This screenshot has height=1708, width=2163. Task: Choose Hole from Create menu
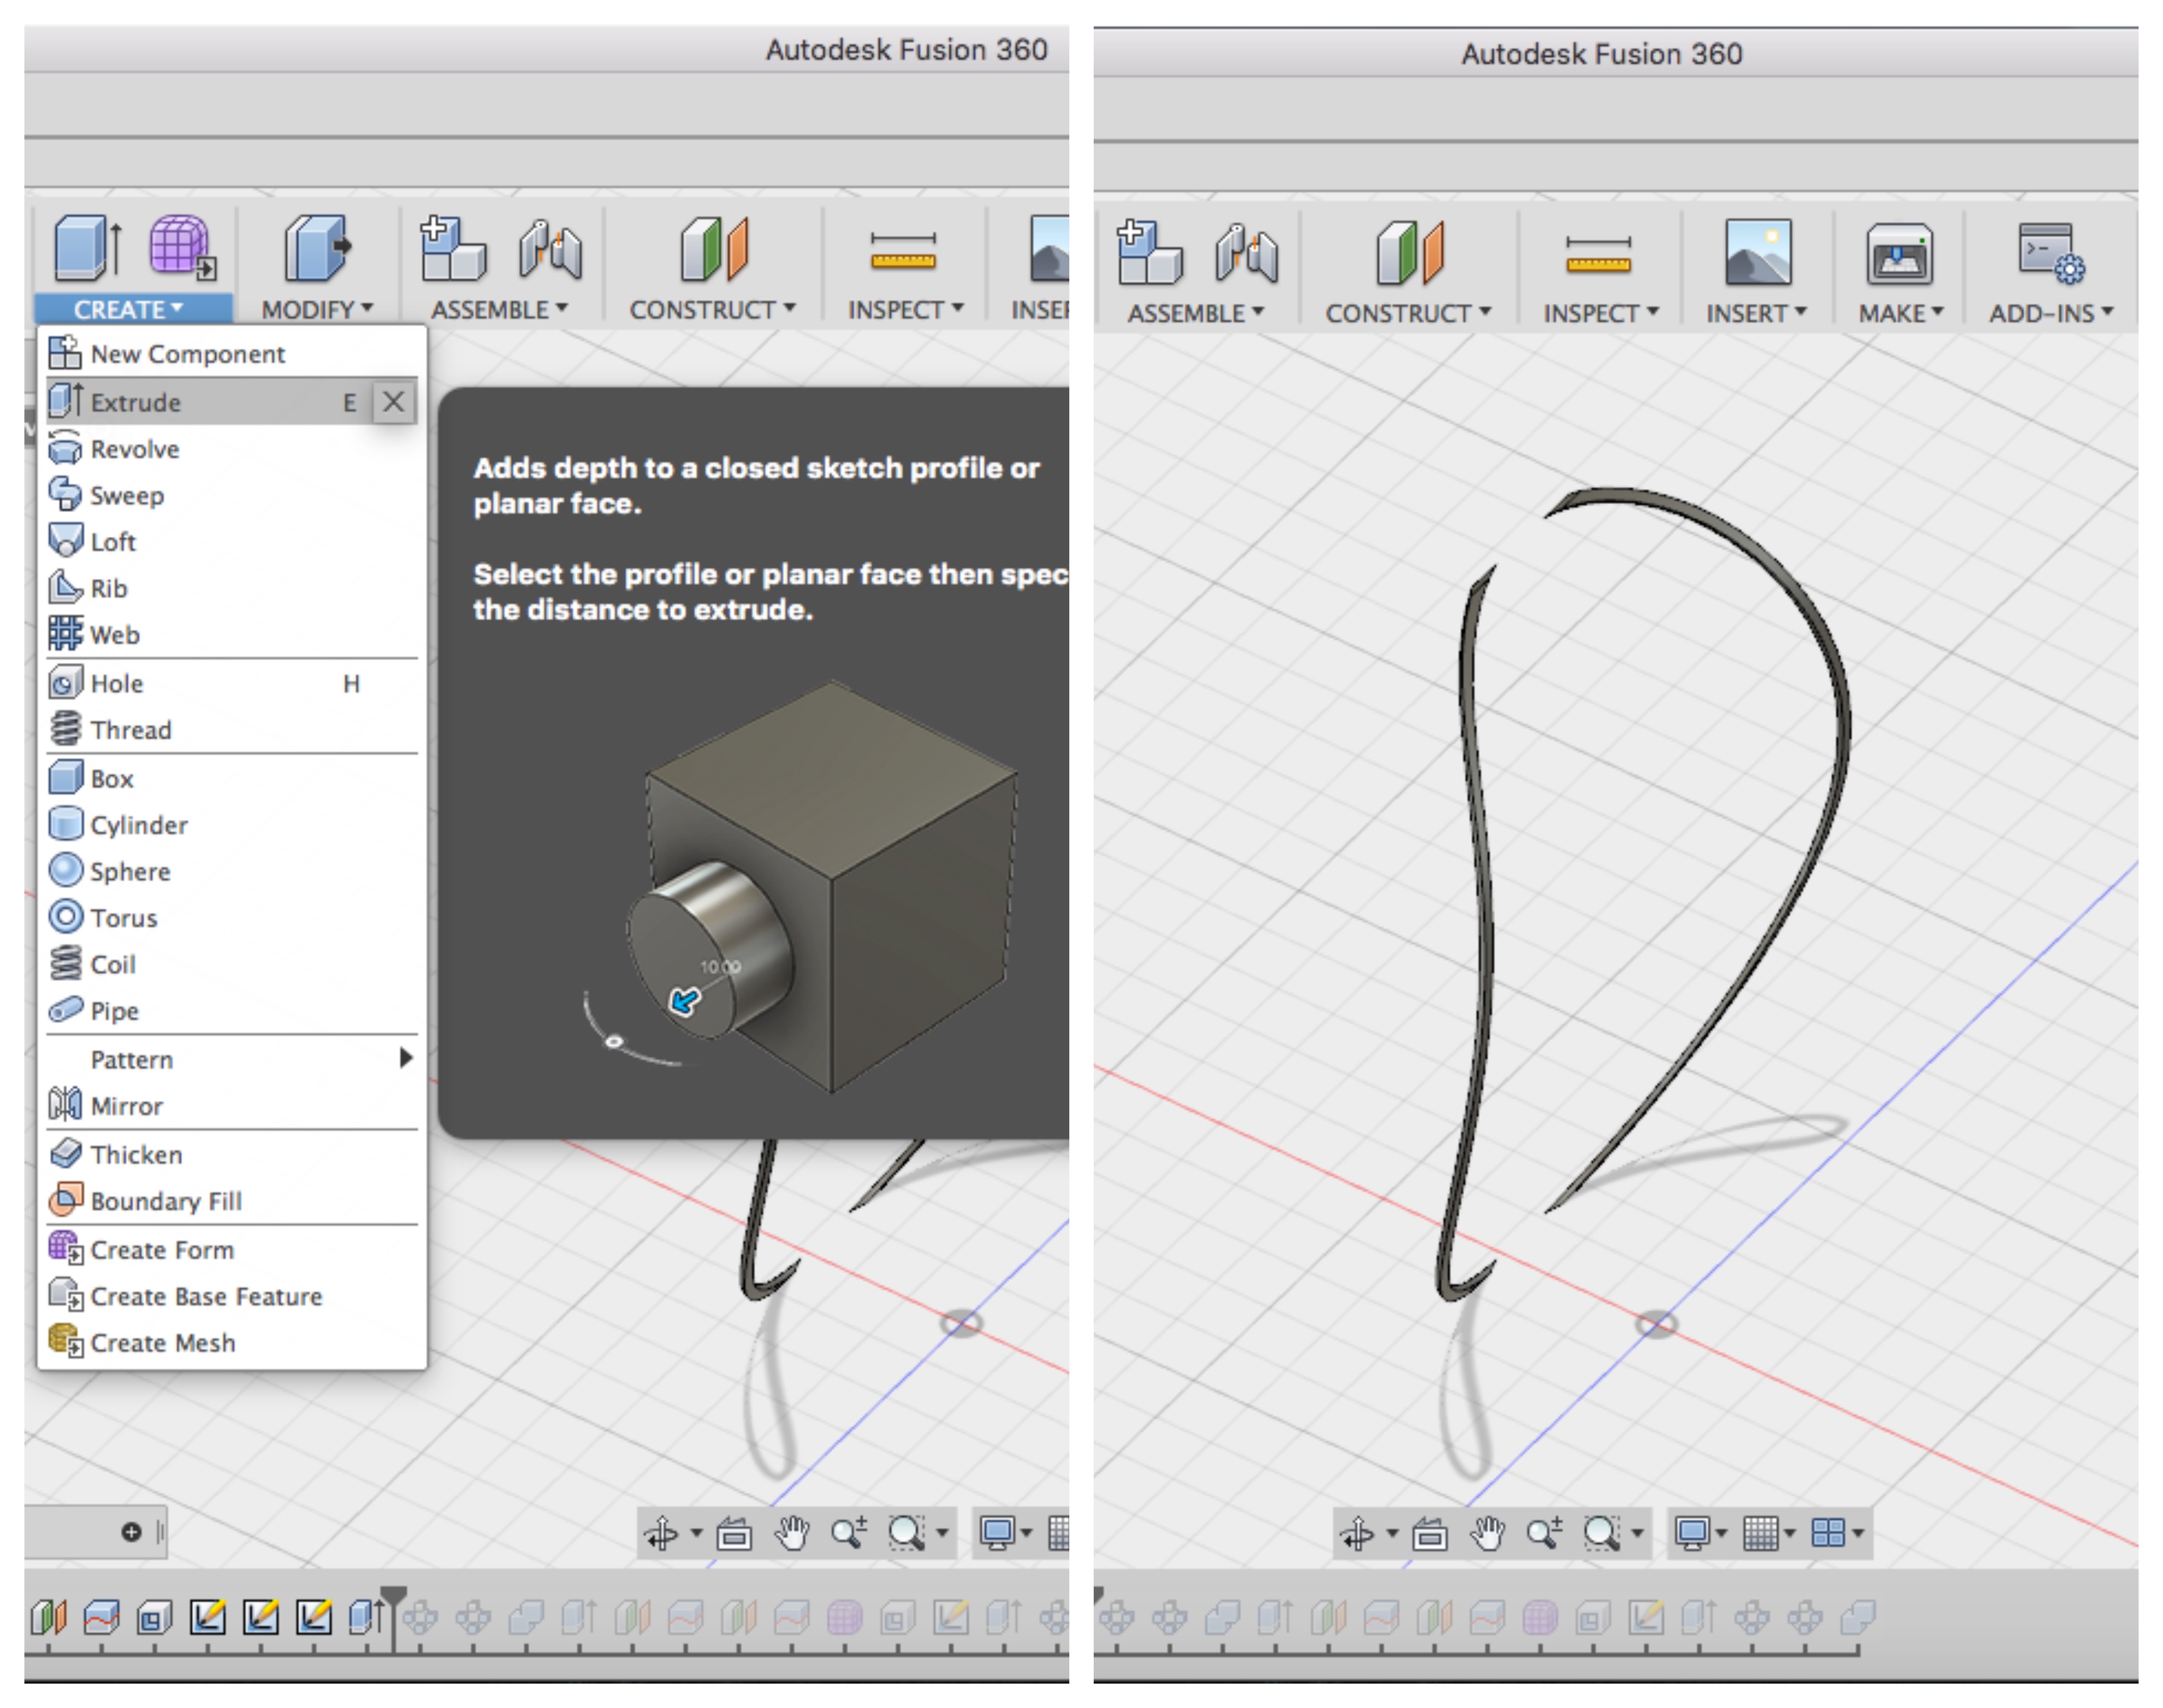pyautogui.click(x=232, y=684)
